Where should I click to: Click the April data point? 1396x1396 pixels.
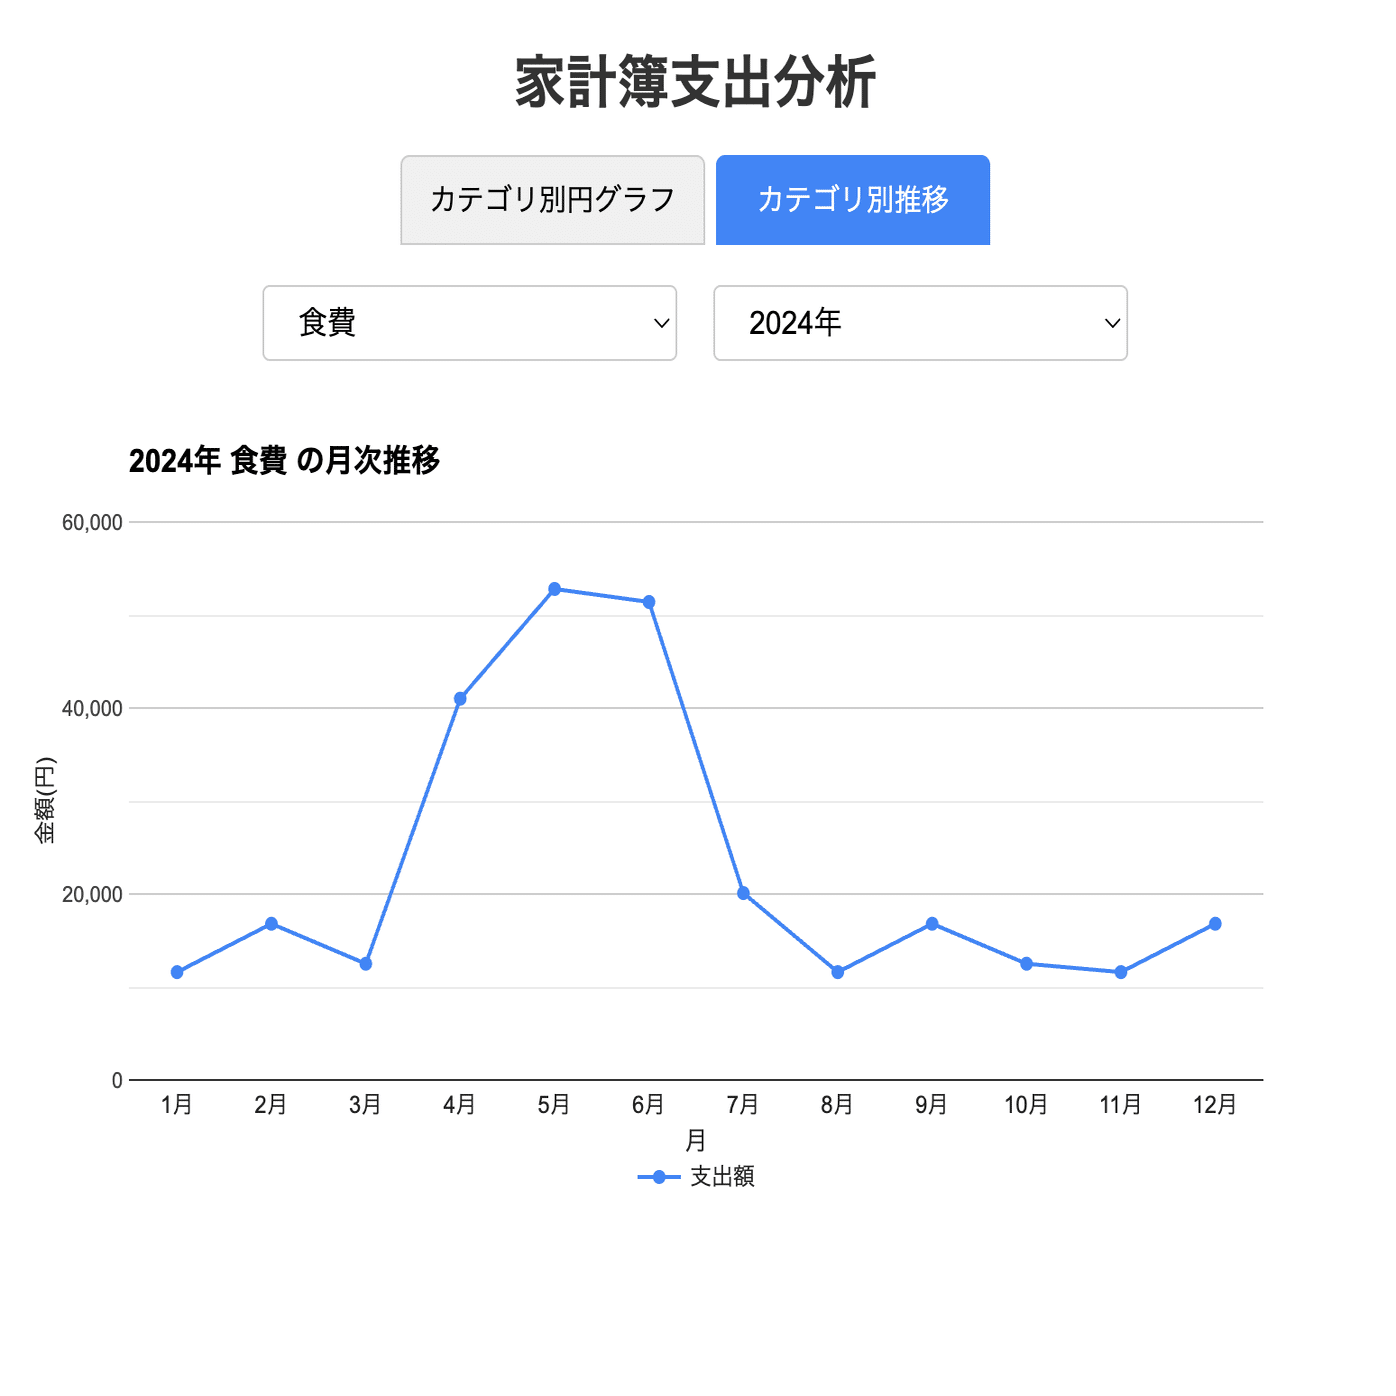[459, 698]
